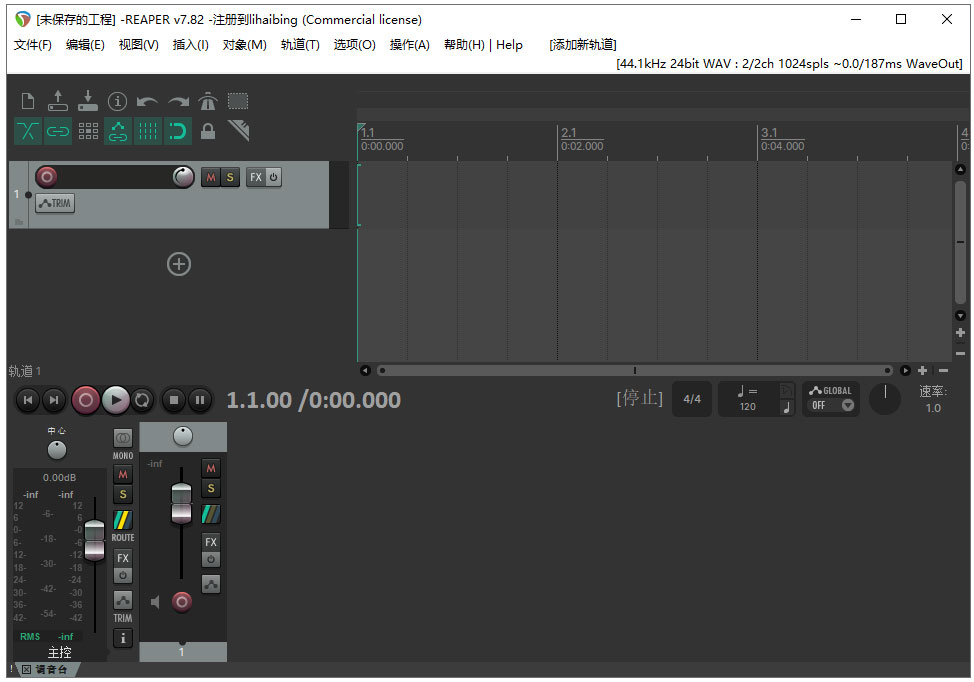Screen dimensions: 974x682
Task: Click master info i button
Action: 123,638
